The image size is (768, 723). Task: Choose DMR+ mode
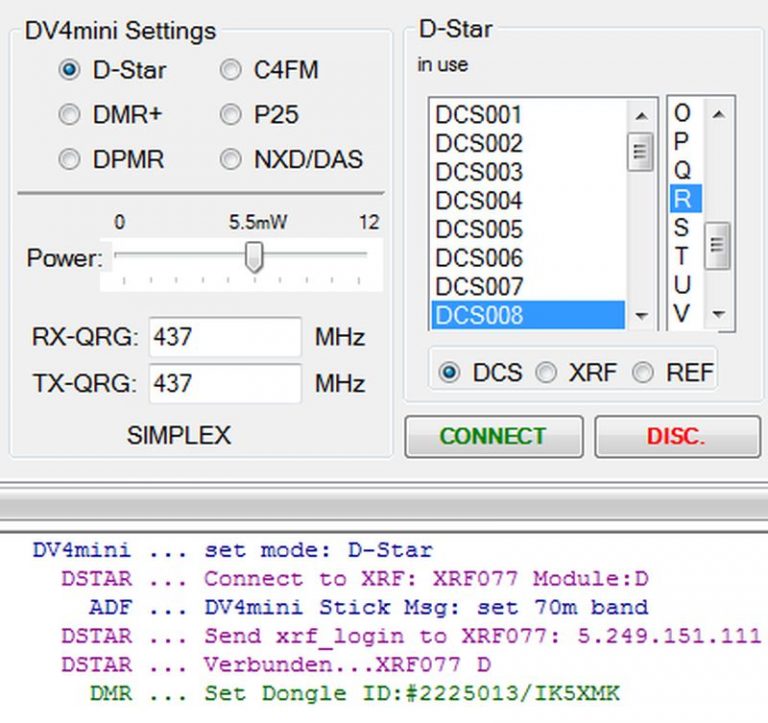[69, 115]
